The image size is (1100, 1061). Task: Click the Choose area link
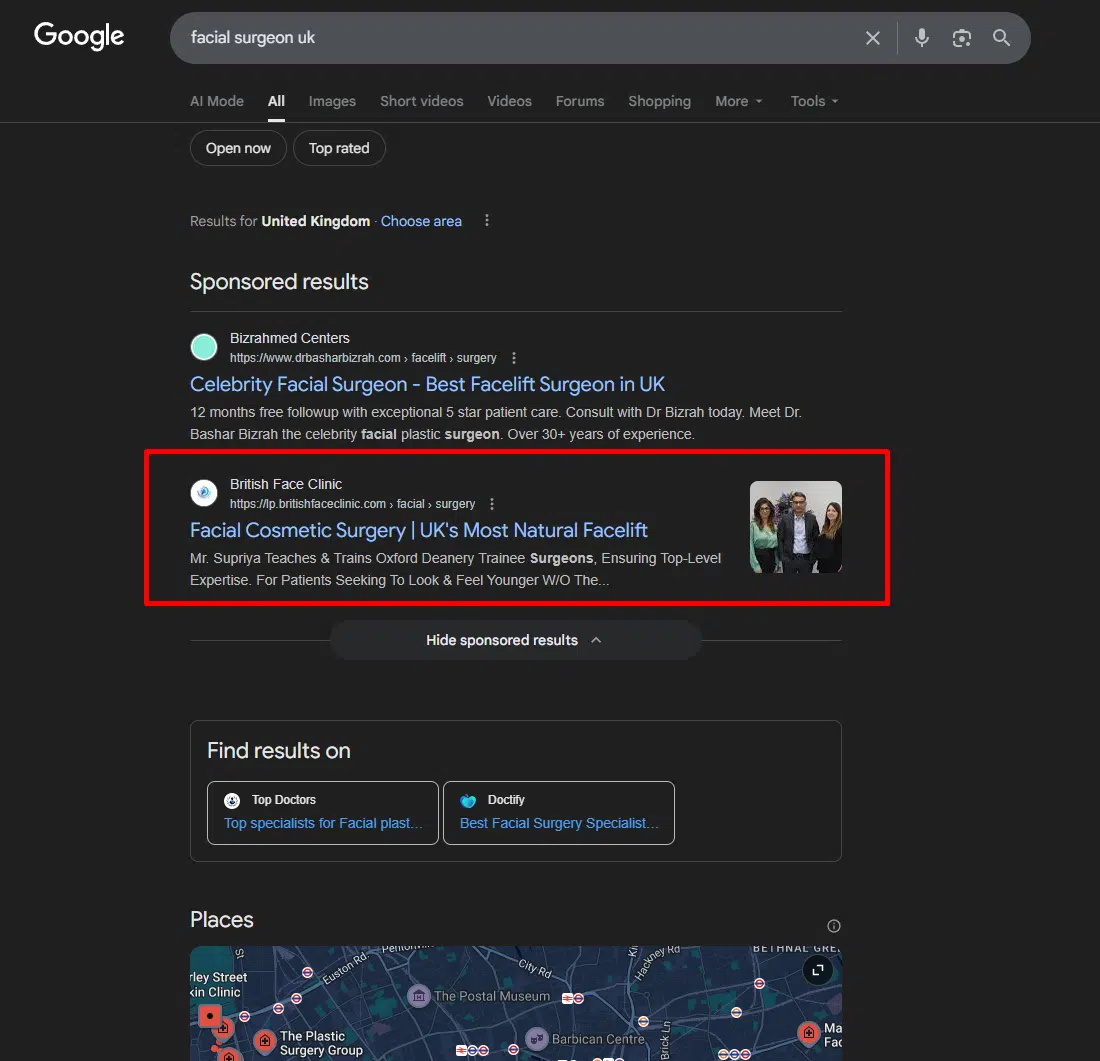(421, 221)
